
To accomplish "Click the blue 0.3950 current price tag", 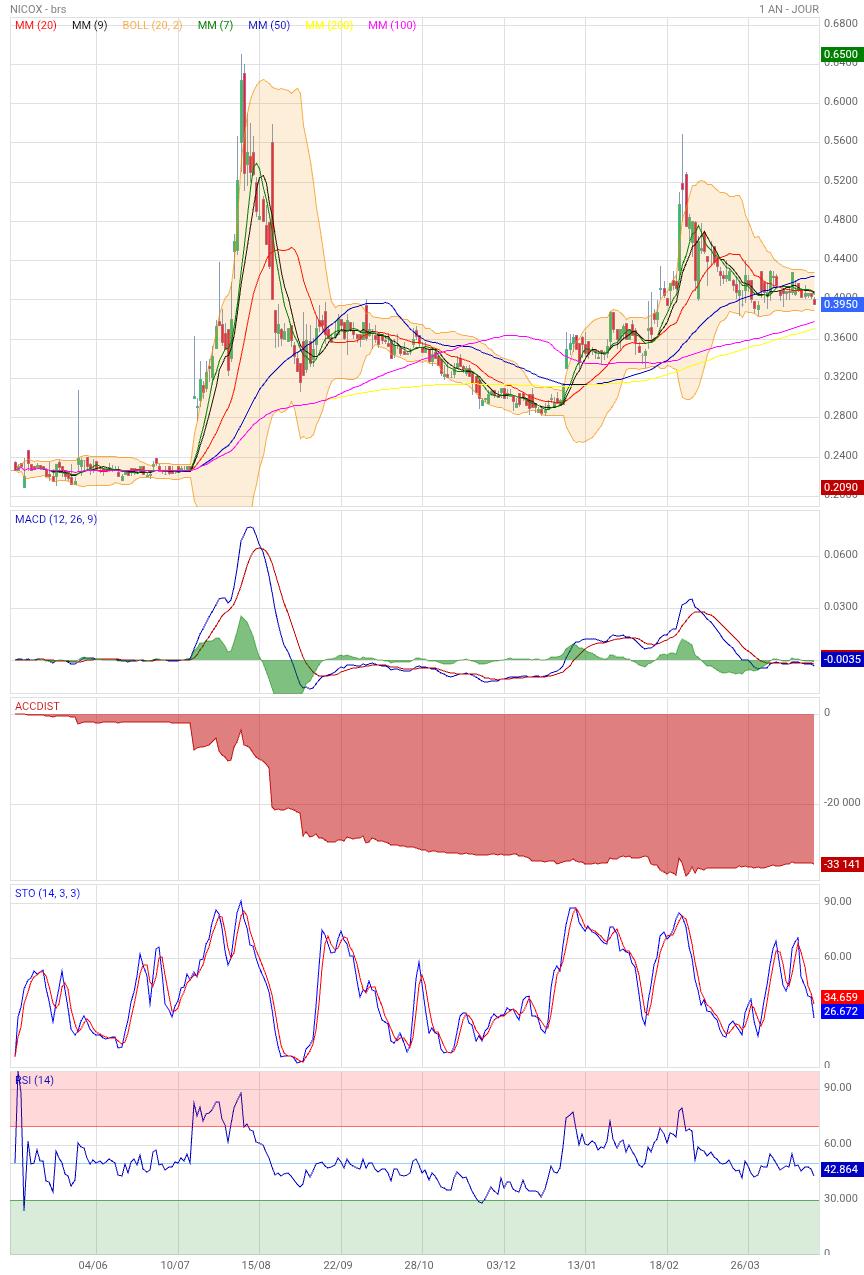I will coord(840,303).
